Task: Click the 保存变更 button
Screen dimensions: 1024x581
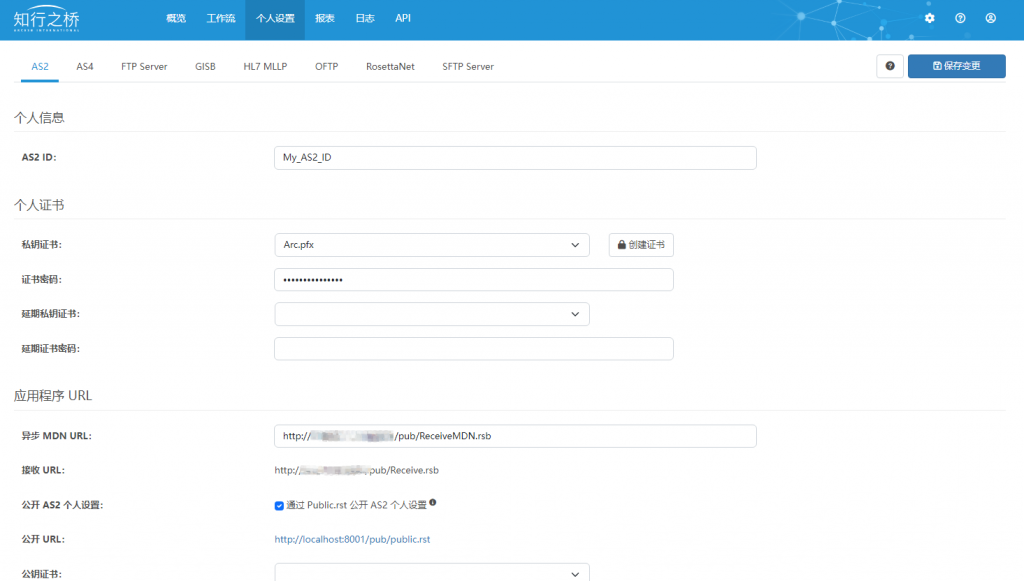Action: click(956, 66)
